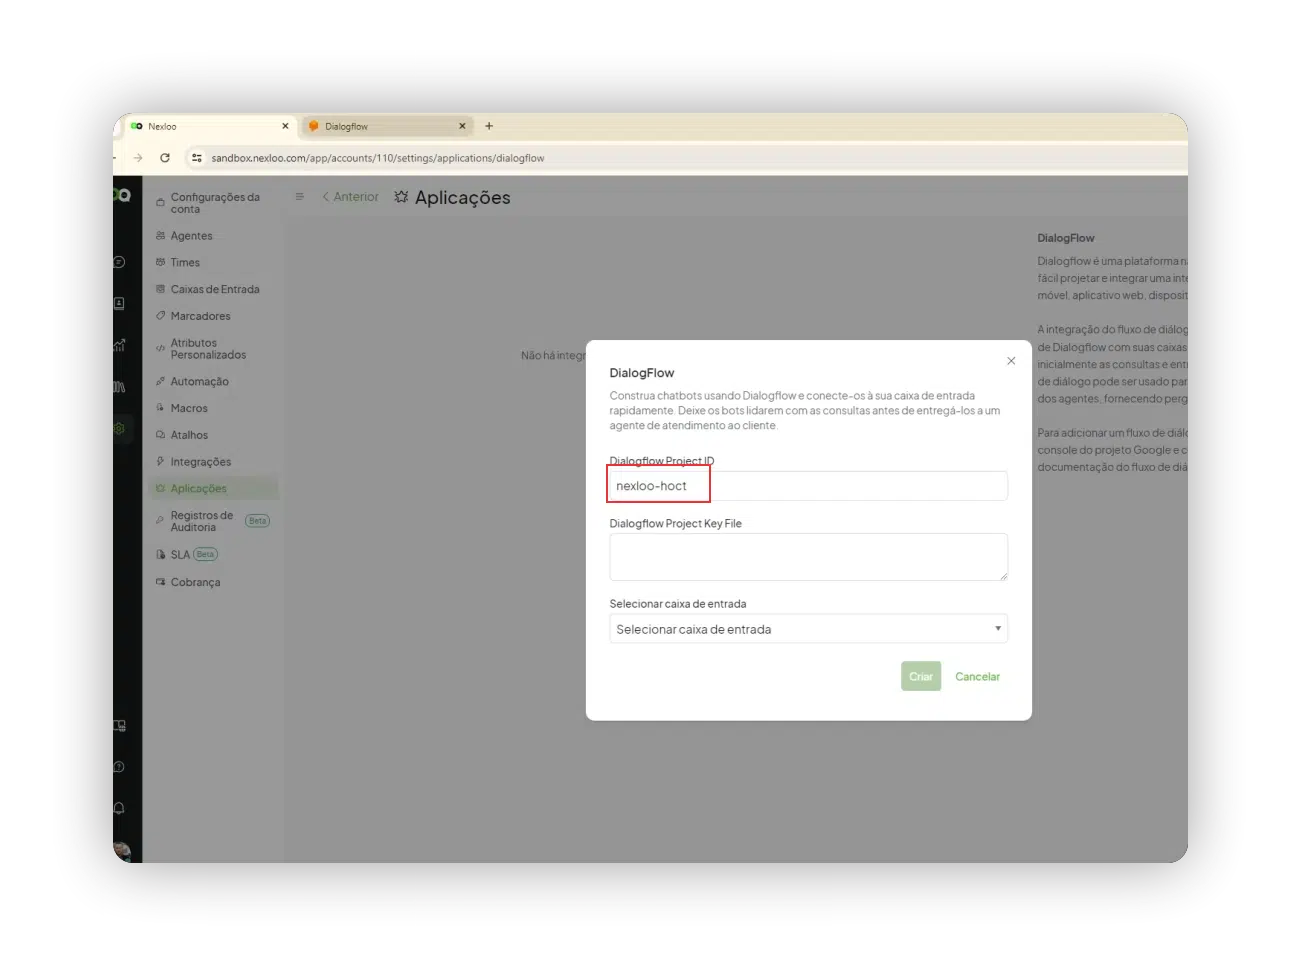Click the user avatar at bottom left
The image size is (1301, 976).
tap(121, 851)
